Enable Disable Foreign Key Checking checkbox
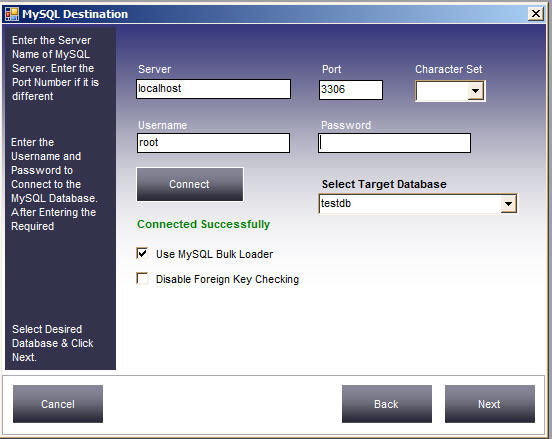The image size is (552, 439). 142,278
